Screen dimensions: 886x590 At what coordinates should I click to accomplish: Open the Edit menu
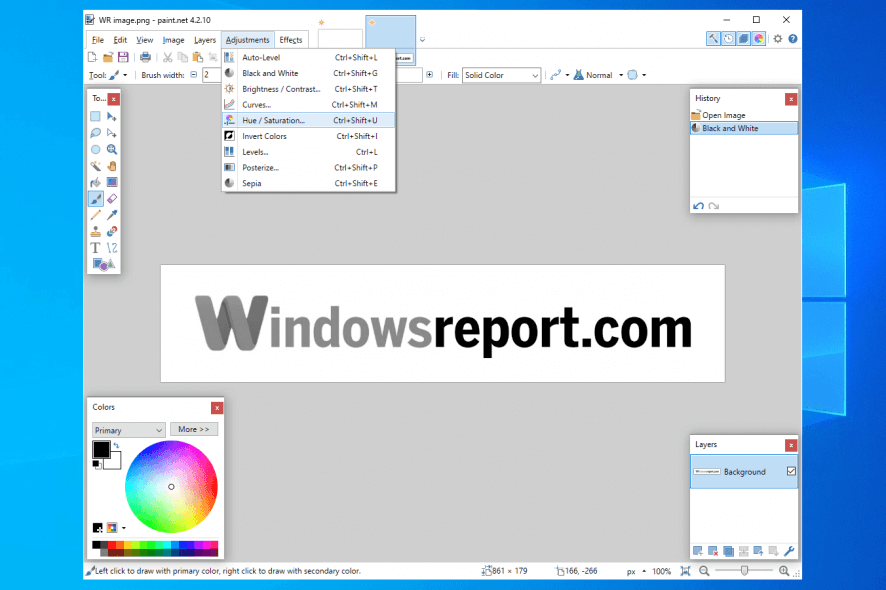click(x=120, y=40)
